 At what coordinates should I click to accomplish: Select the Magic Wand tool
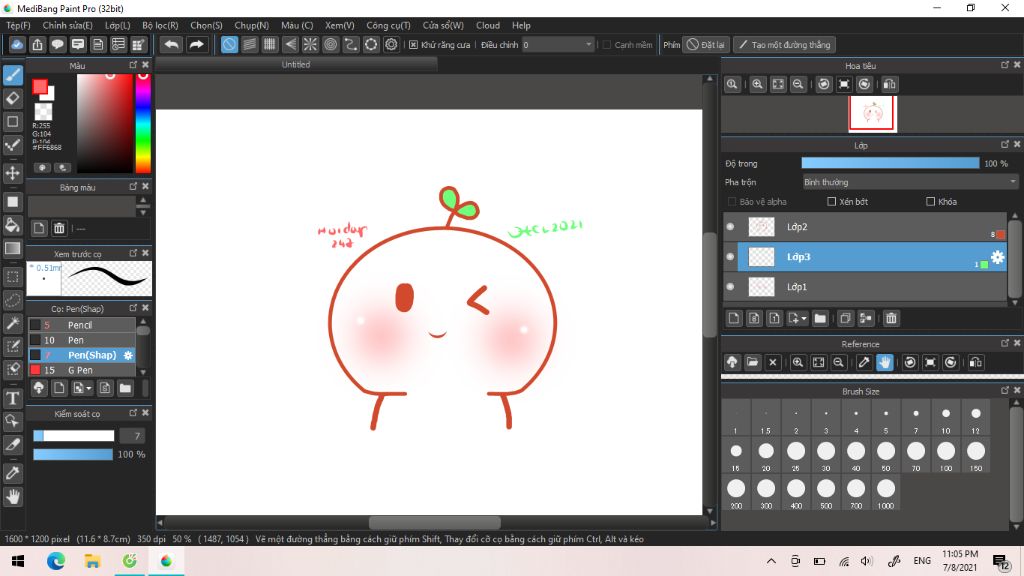click(13, 323)
